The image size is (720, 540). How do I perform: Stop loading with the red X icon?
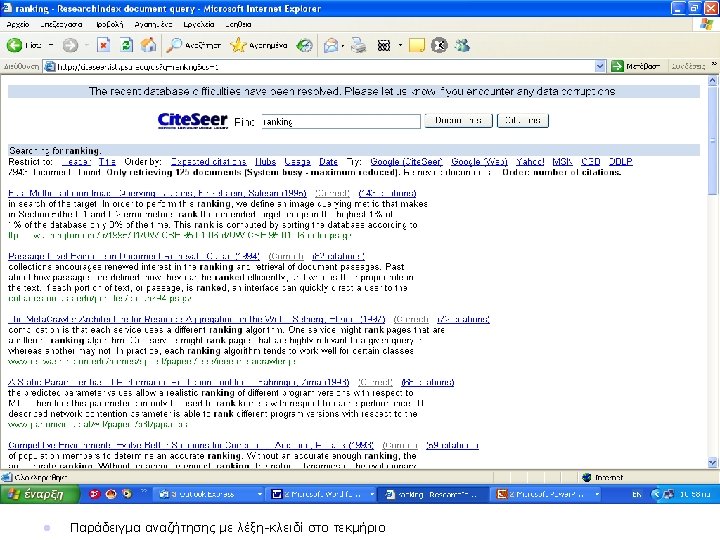[x=104, y=45]
